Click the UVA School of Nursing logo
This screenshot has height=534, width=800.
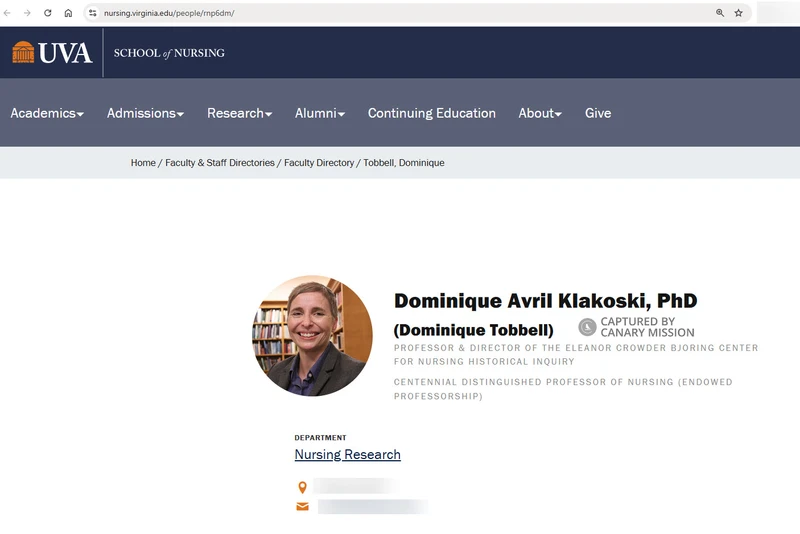[118, 53]
